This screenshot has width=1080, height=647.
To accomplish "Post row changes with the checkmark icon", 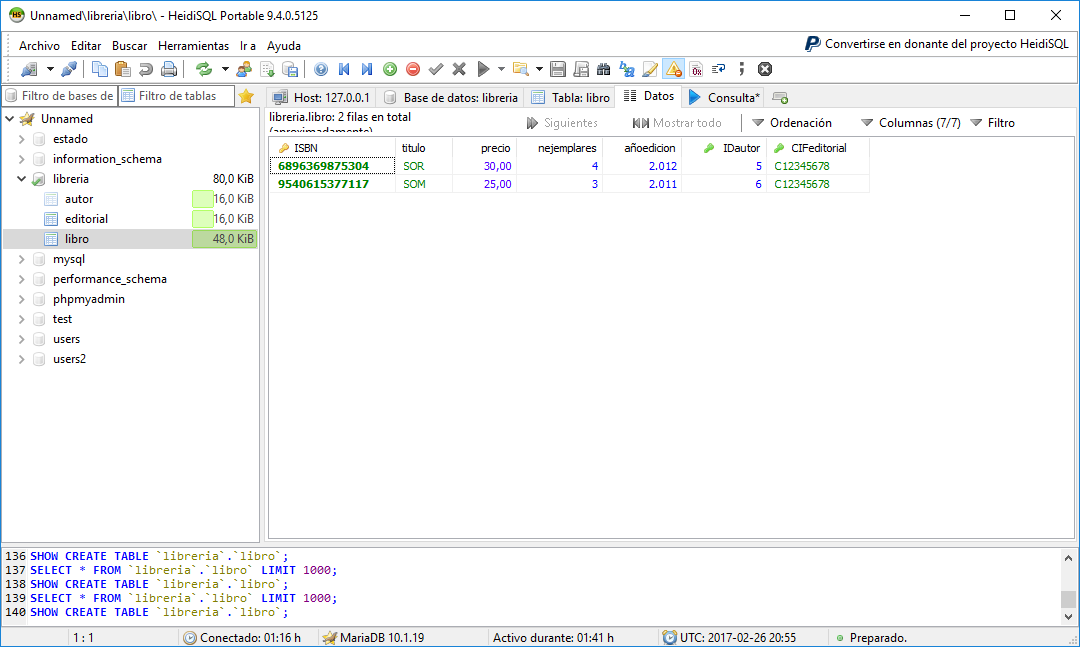I will click(x=435, y=68).
